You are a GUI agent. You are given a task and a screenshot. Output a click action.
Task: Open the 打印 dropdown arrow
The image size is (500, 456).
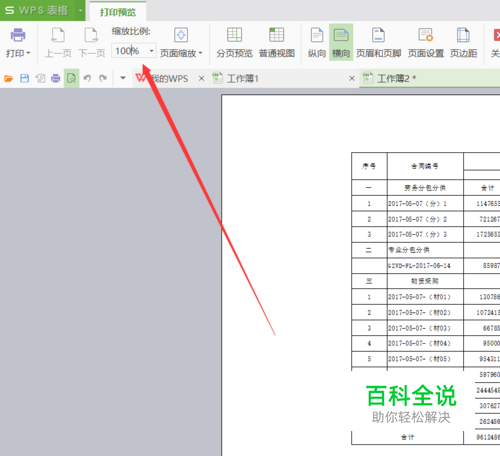pyautogui.click(x=28, y=53)
